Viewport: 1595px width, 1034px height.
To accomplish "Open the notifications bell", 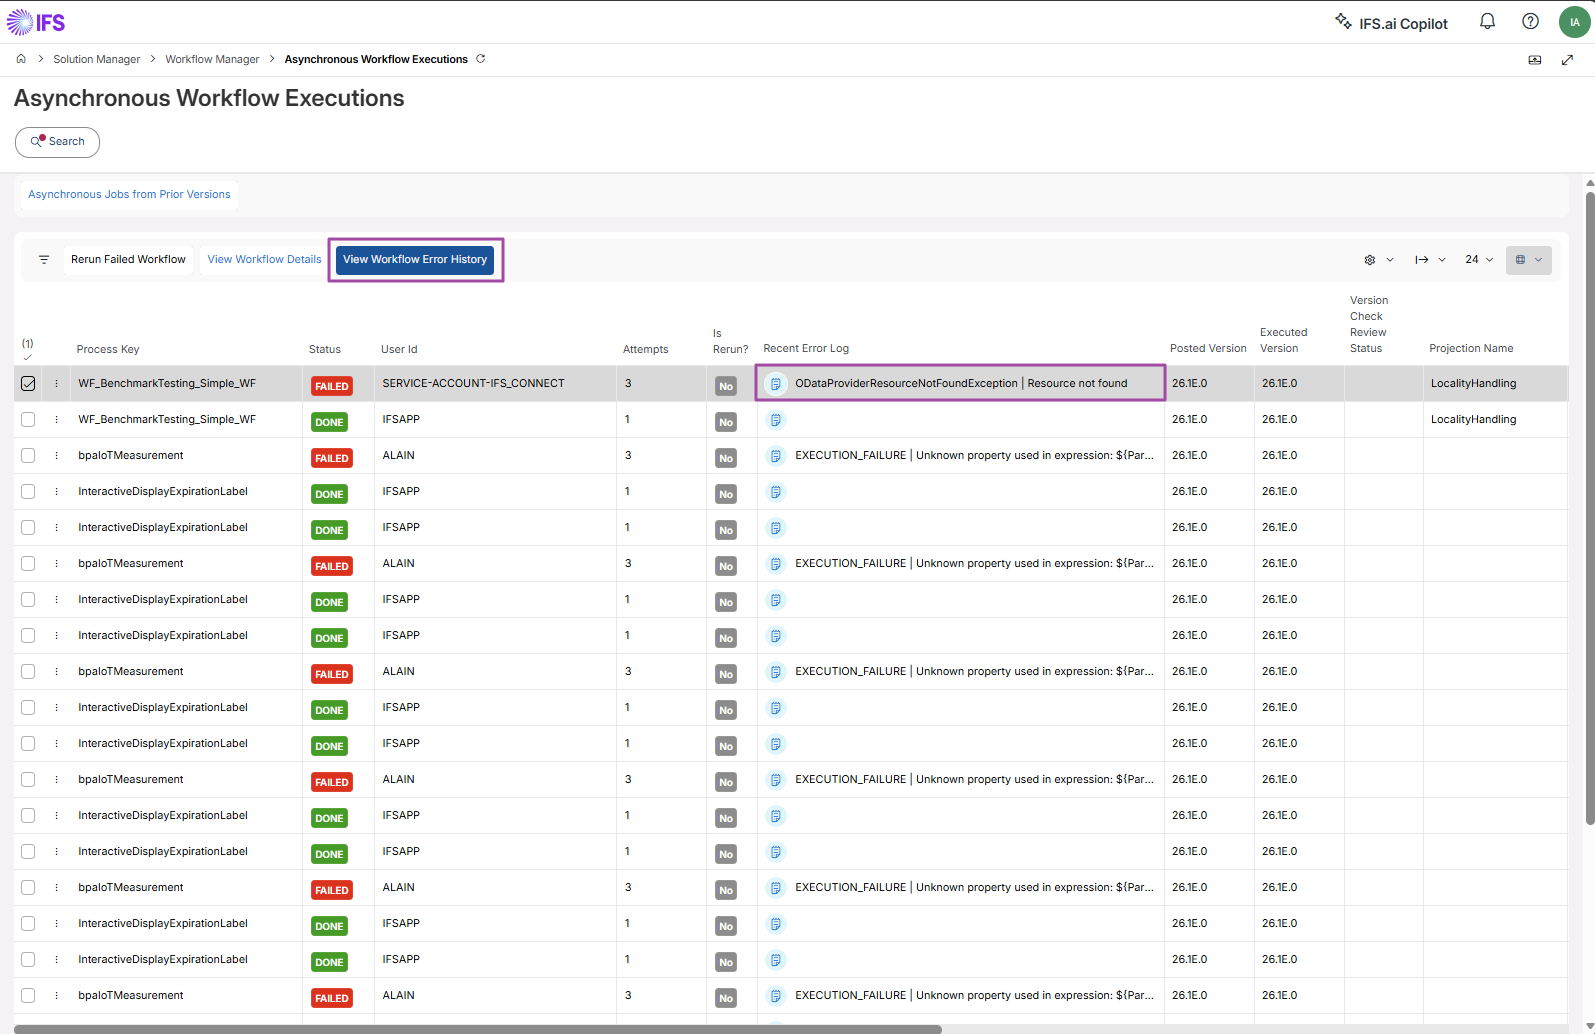I will pos(1487,21).
